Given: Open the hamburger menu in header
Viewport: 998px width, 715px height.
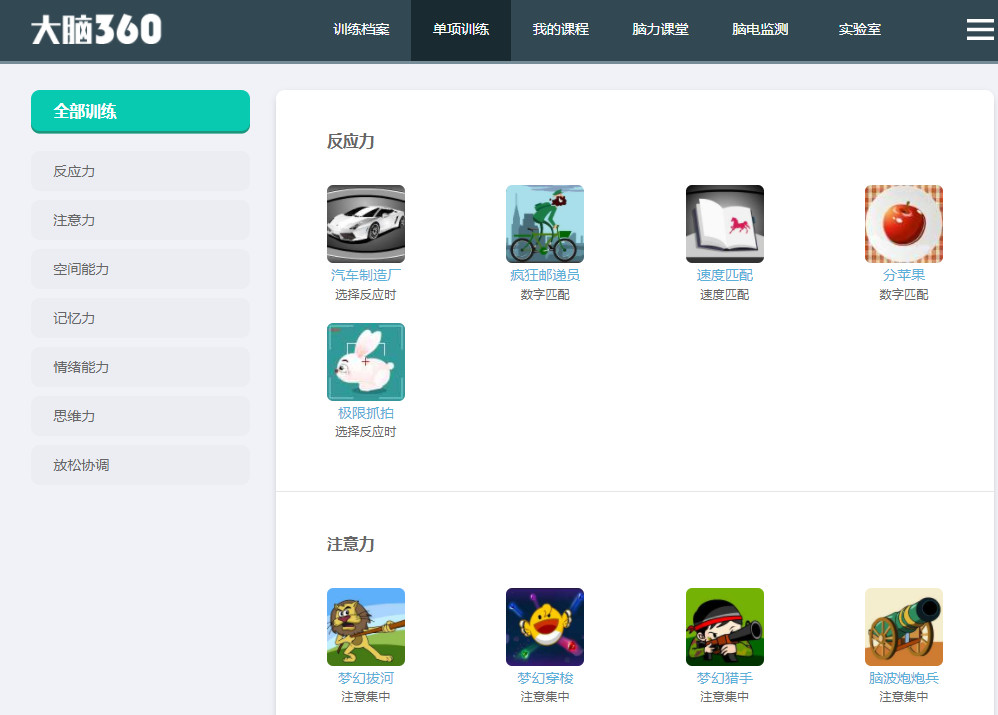Looking at the screenshot, I should tap(979, 30).
